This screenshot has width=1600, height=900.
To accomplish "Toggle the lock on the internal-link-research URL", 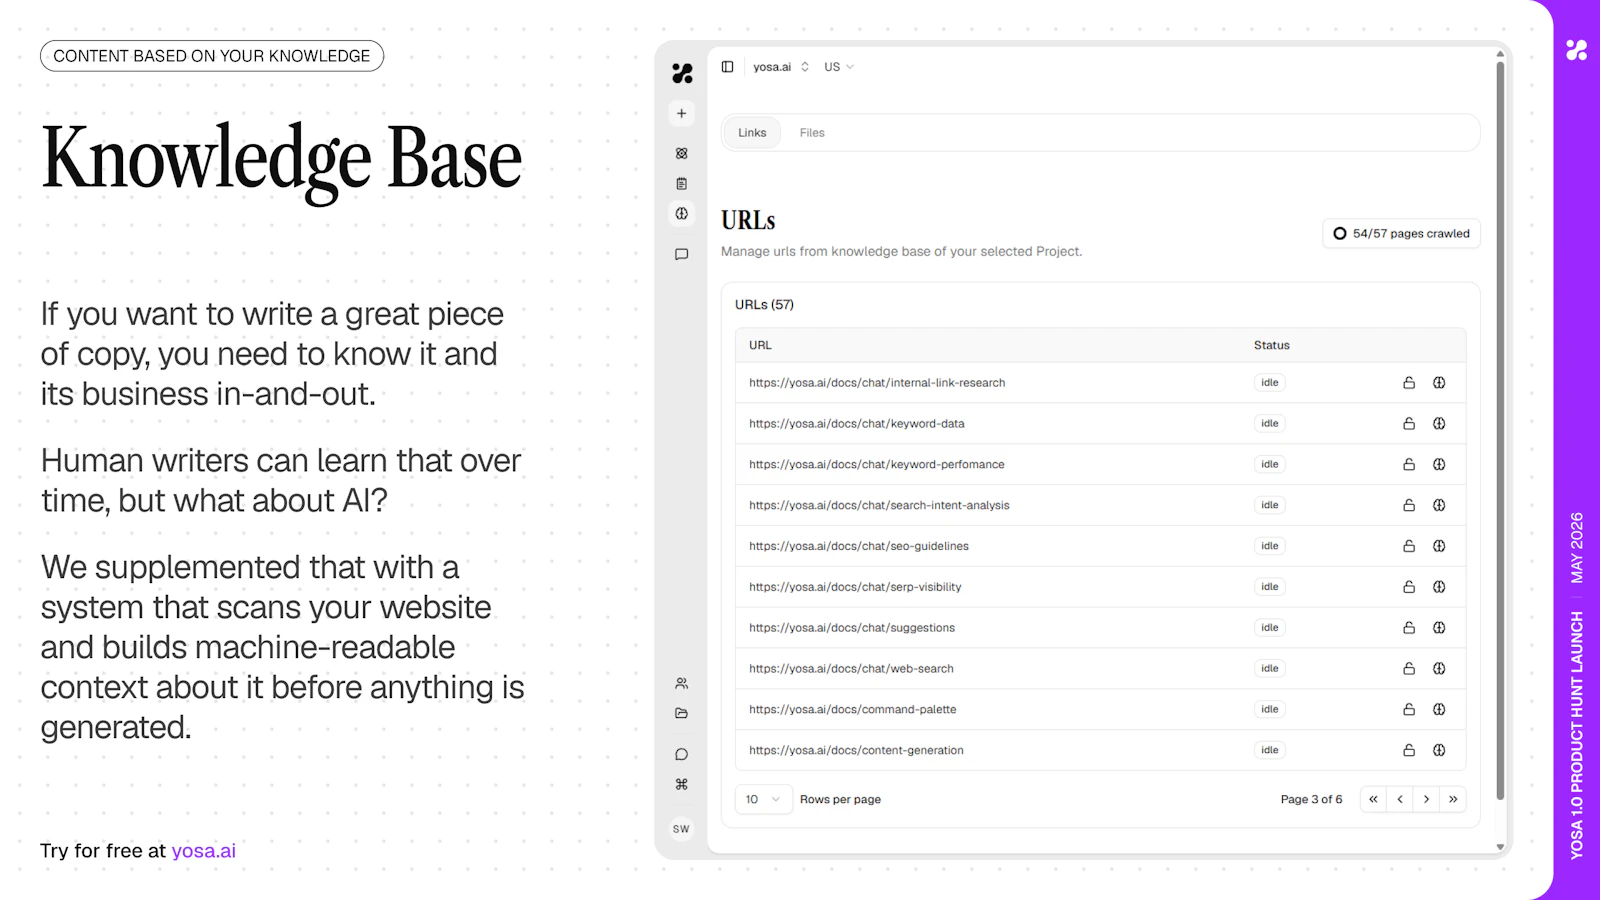I will (1409, 383).
